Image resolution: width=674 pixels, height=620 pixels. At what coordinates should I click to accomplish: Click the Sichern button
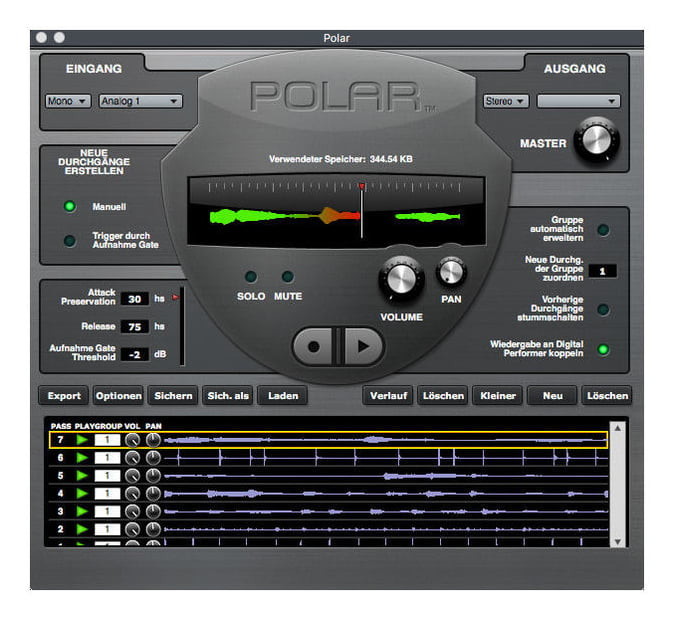pos(173,396)
